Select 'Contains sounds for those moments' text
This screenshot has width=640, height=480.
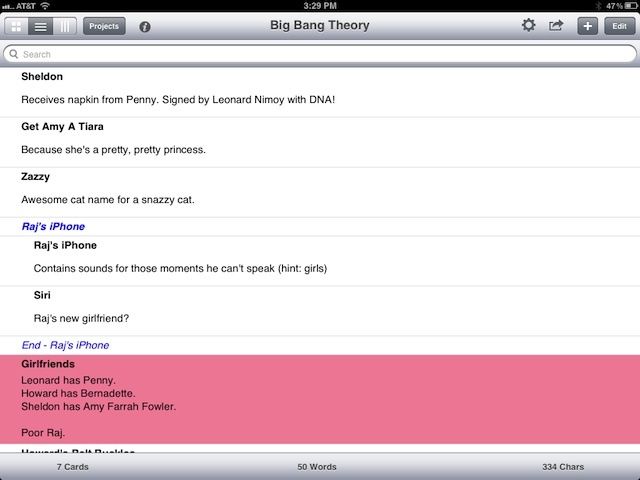(119, 269)
